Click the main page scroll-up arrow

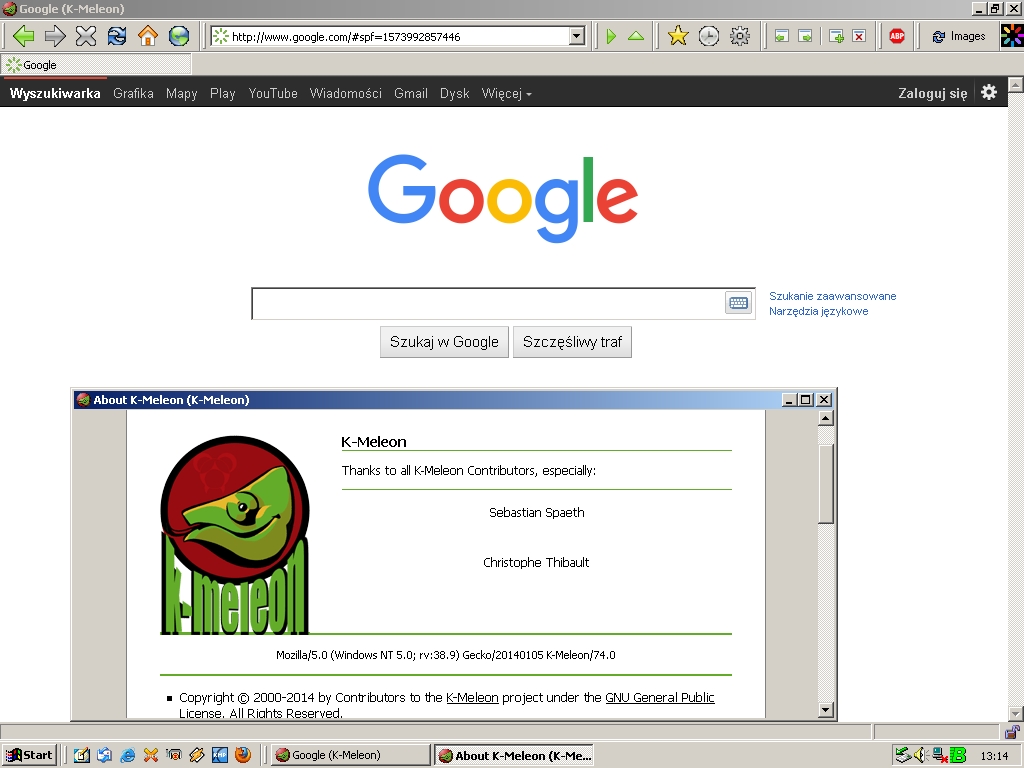(x=1015, y=84)
